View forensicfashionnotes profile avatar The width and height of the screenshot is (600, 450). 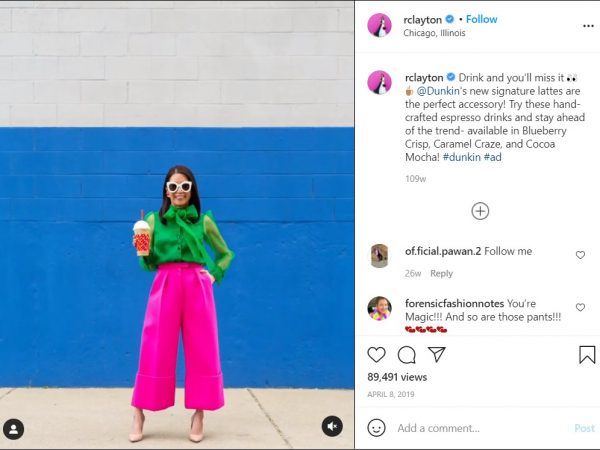click(x=379, y=308)
